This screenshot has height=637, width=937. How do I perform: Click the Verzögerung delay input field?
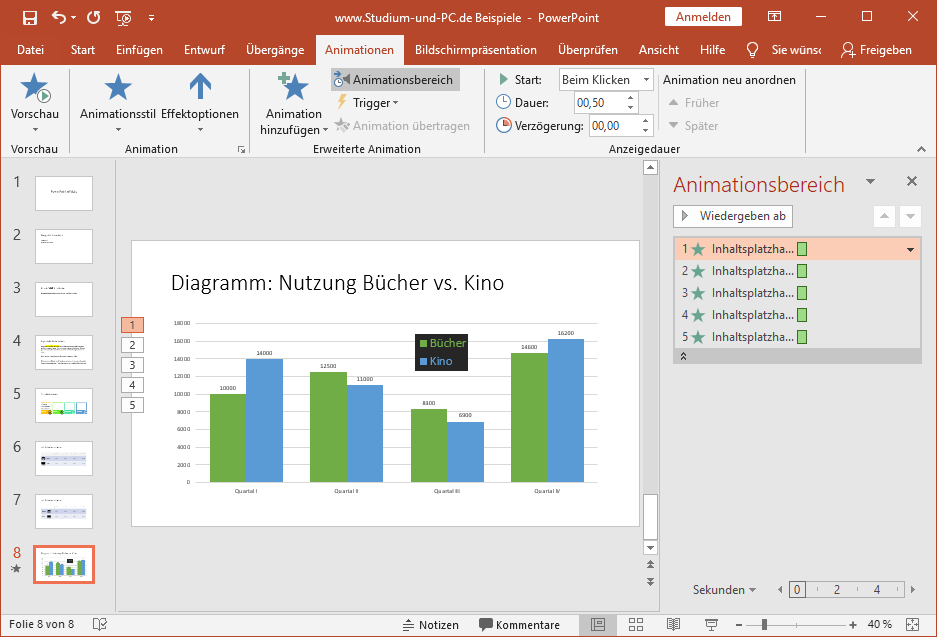point(614,125)
